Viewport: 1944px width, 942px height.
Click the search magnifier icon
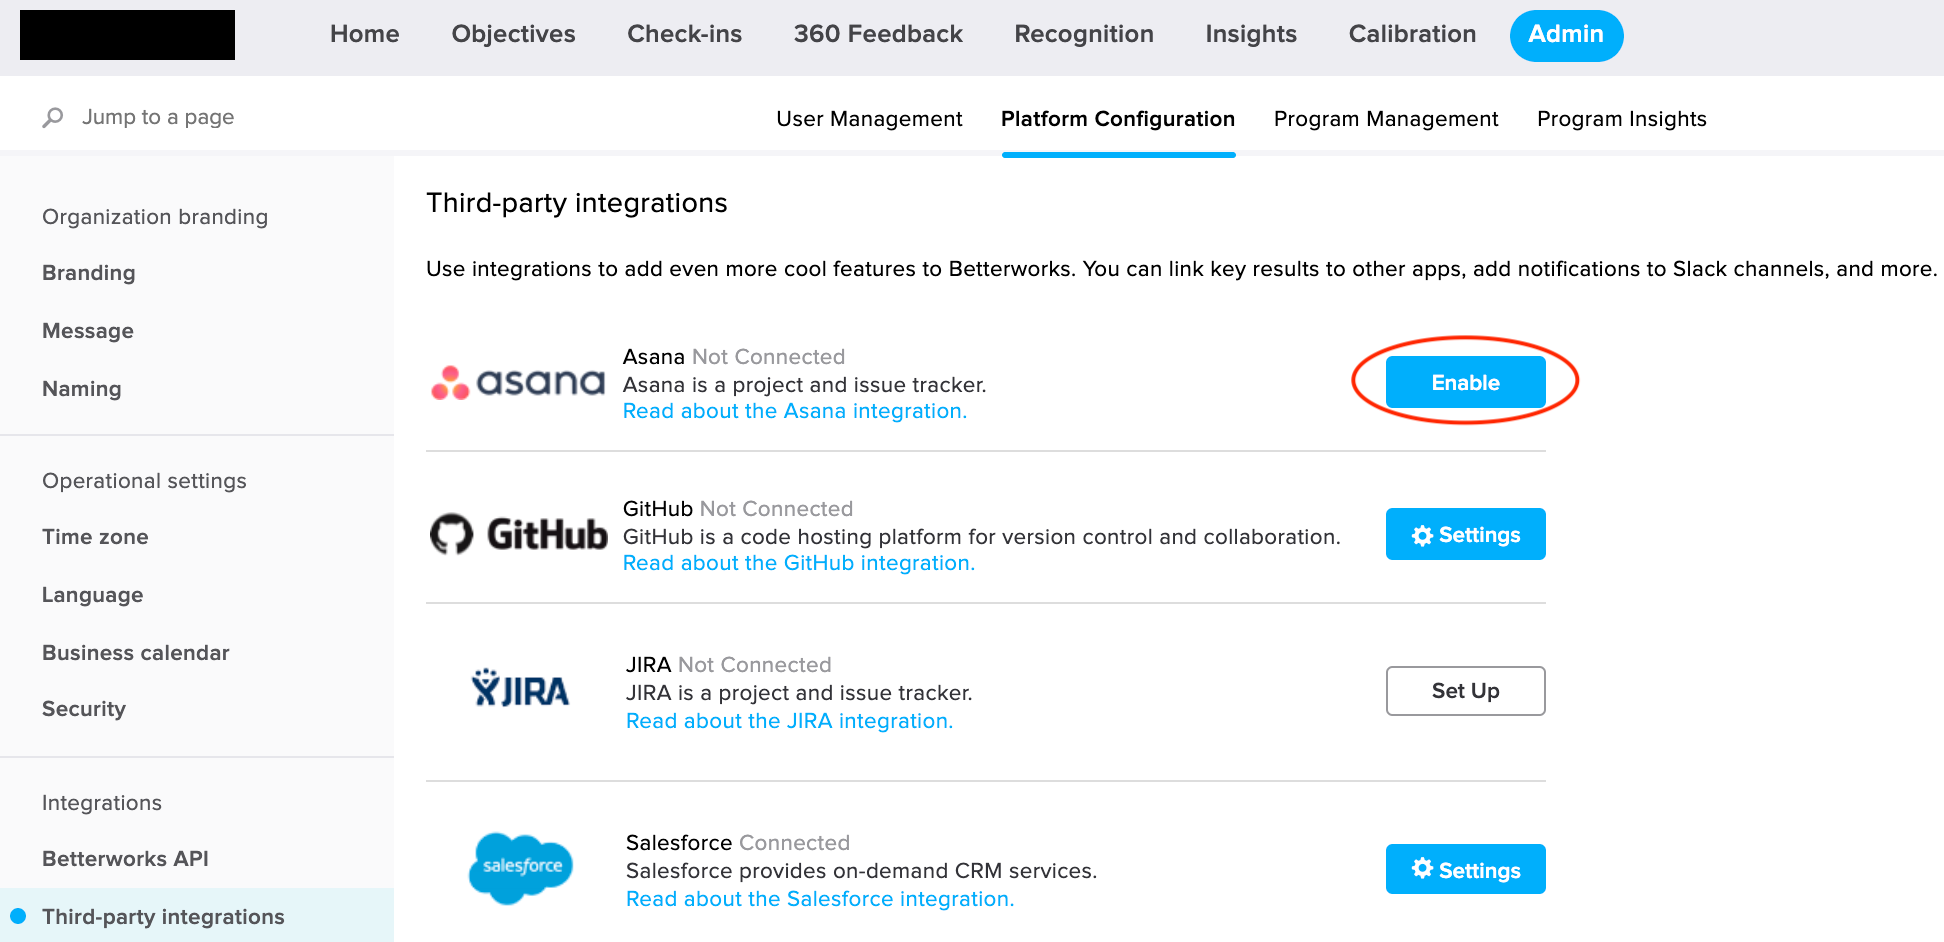(53, 118)
